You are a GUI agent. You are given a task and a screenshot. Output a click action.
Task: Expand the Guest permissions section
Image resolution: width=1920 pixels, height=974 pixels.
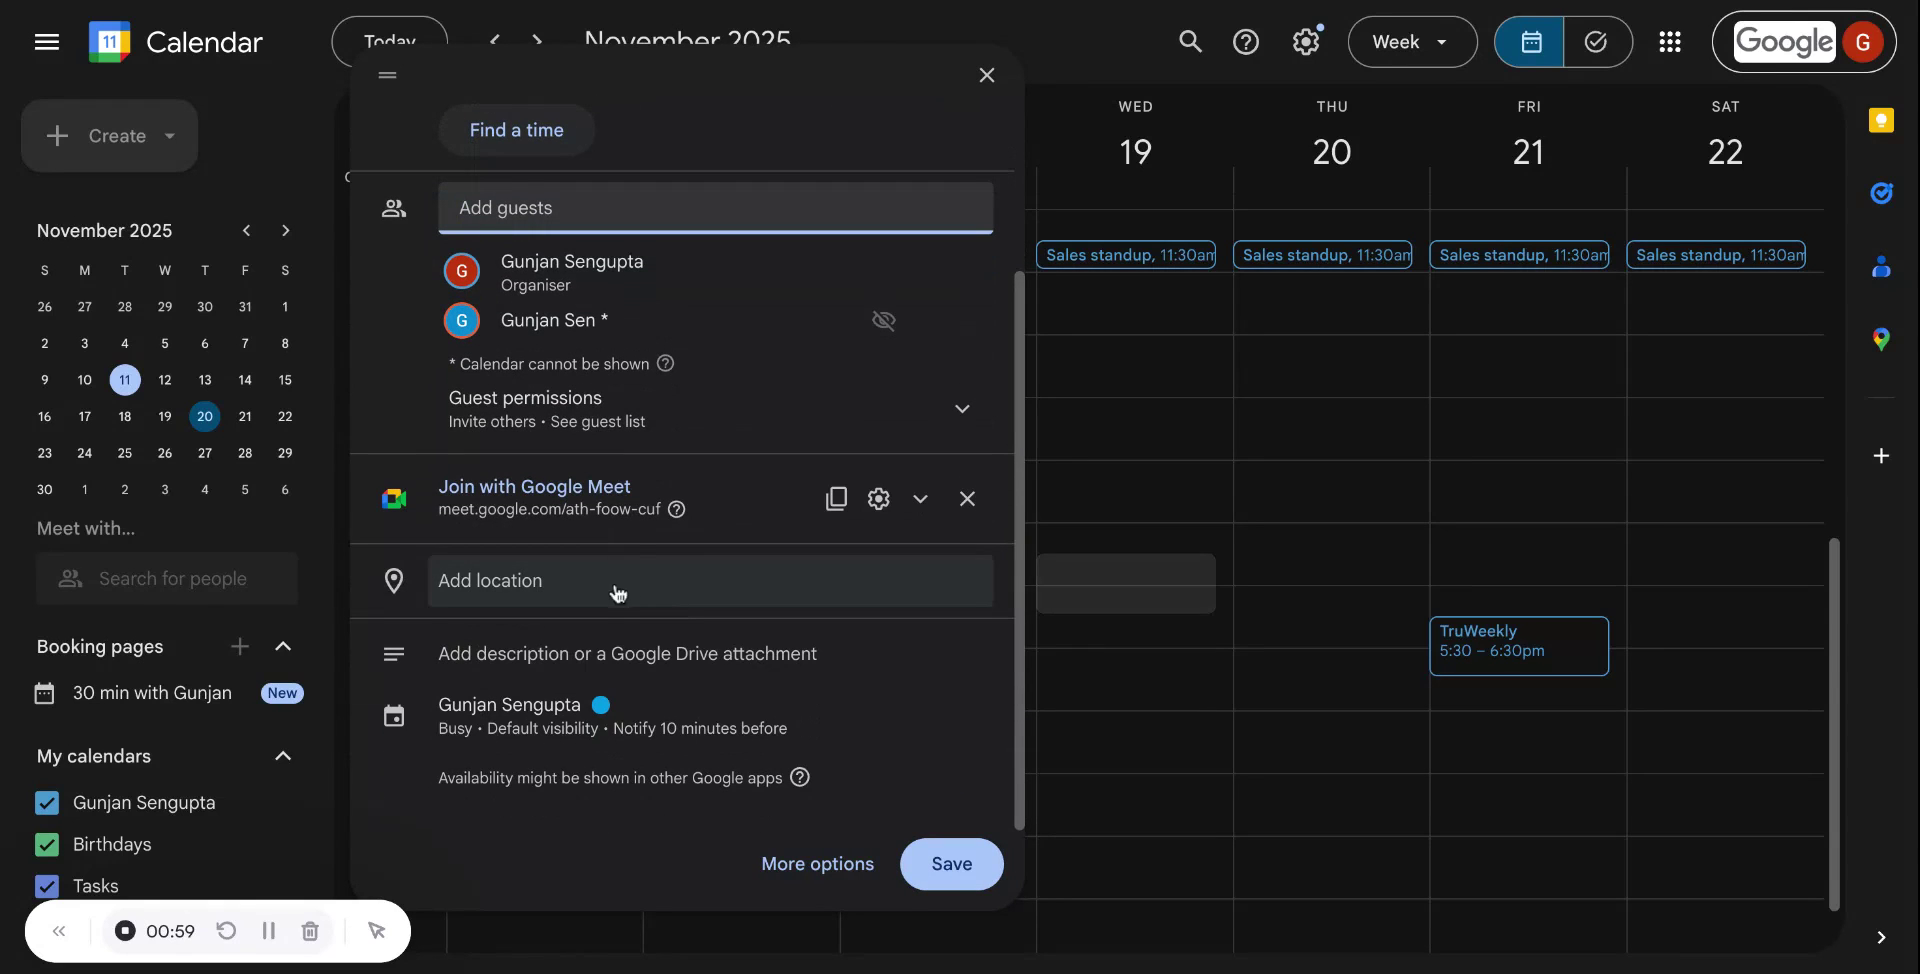tap(961, 409)
